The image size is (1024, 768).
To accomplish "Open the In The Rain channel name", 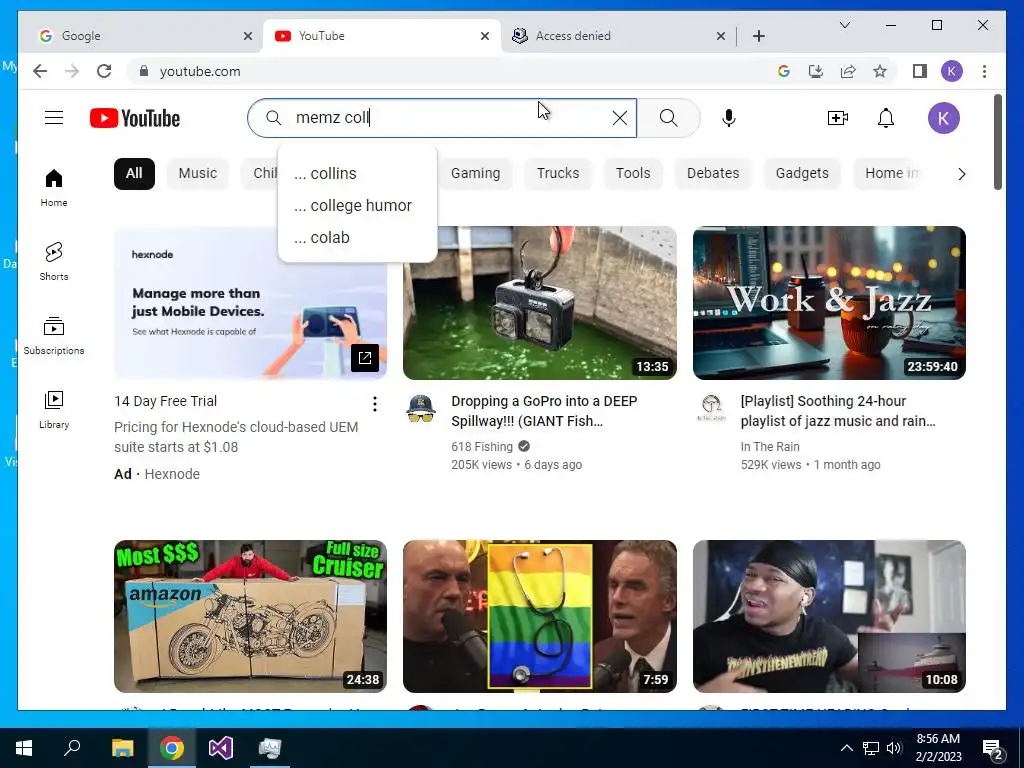I will point(770,447).
